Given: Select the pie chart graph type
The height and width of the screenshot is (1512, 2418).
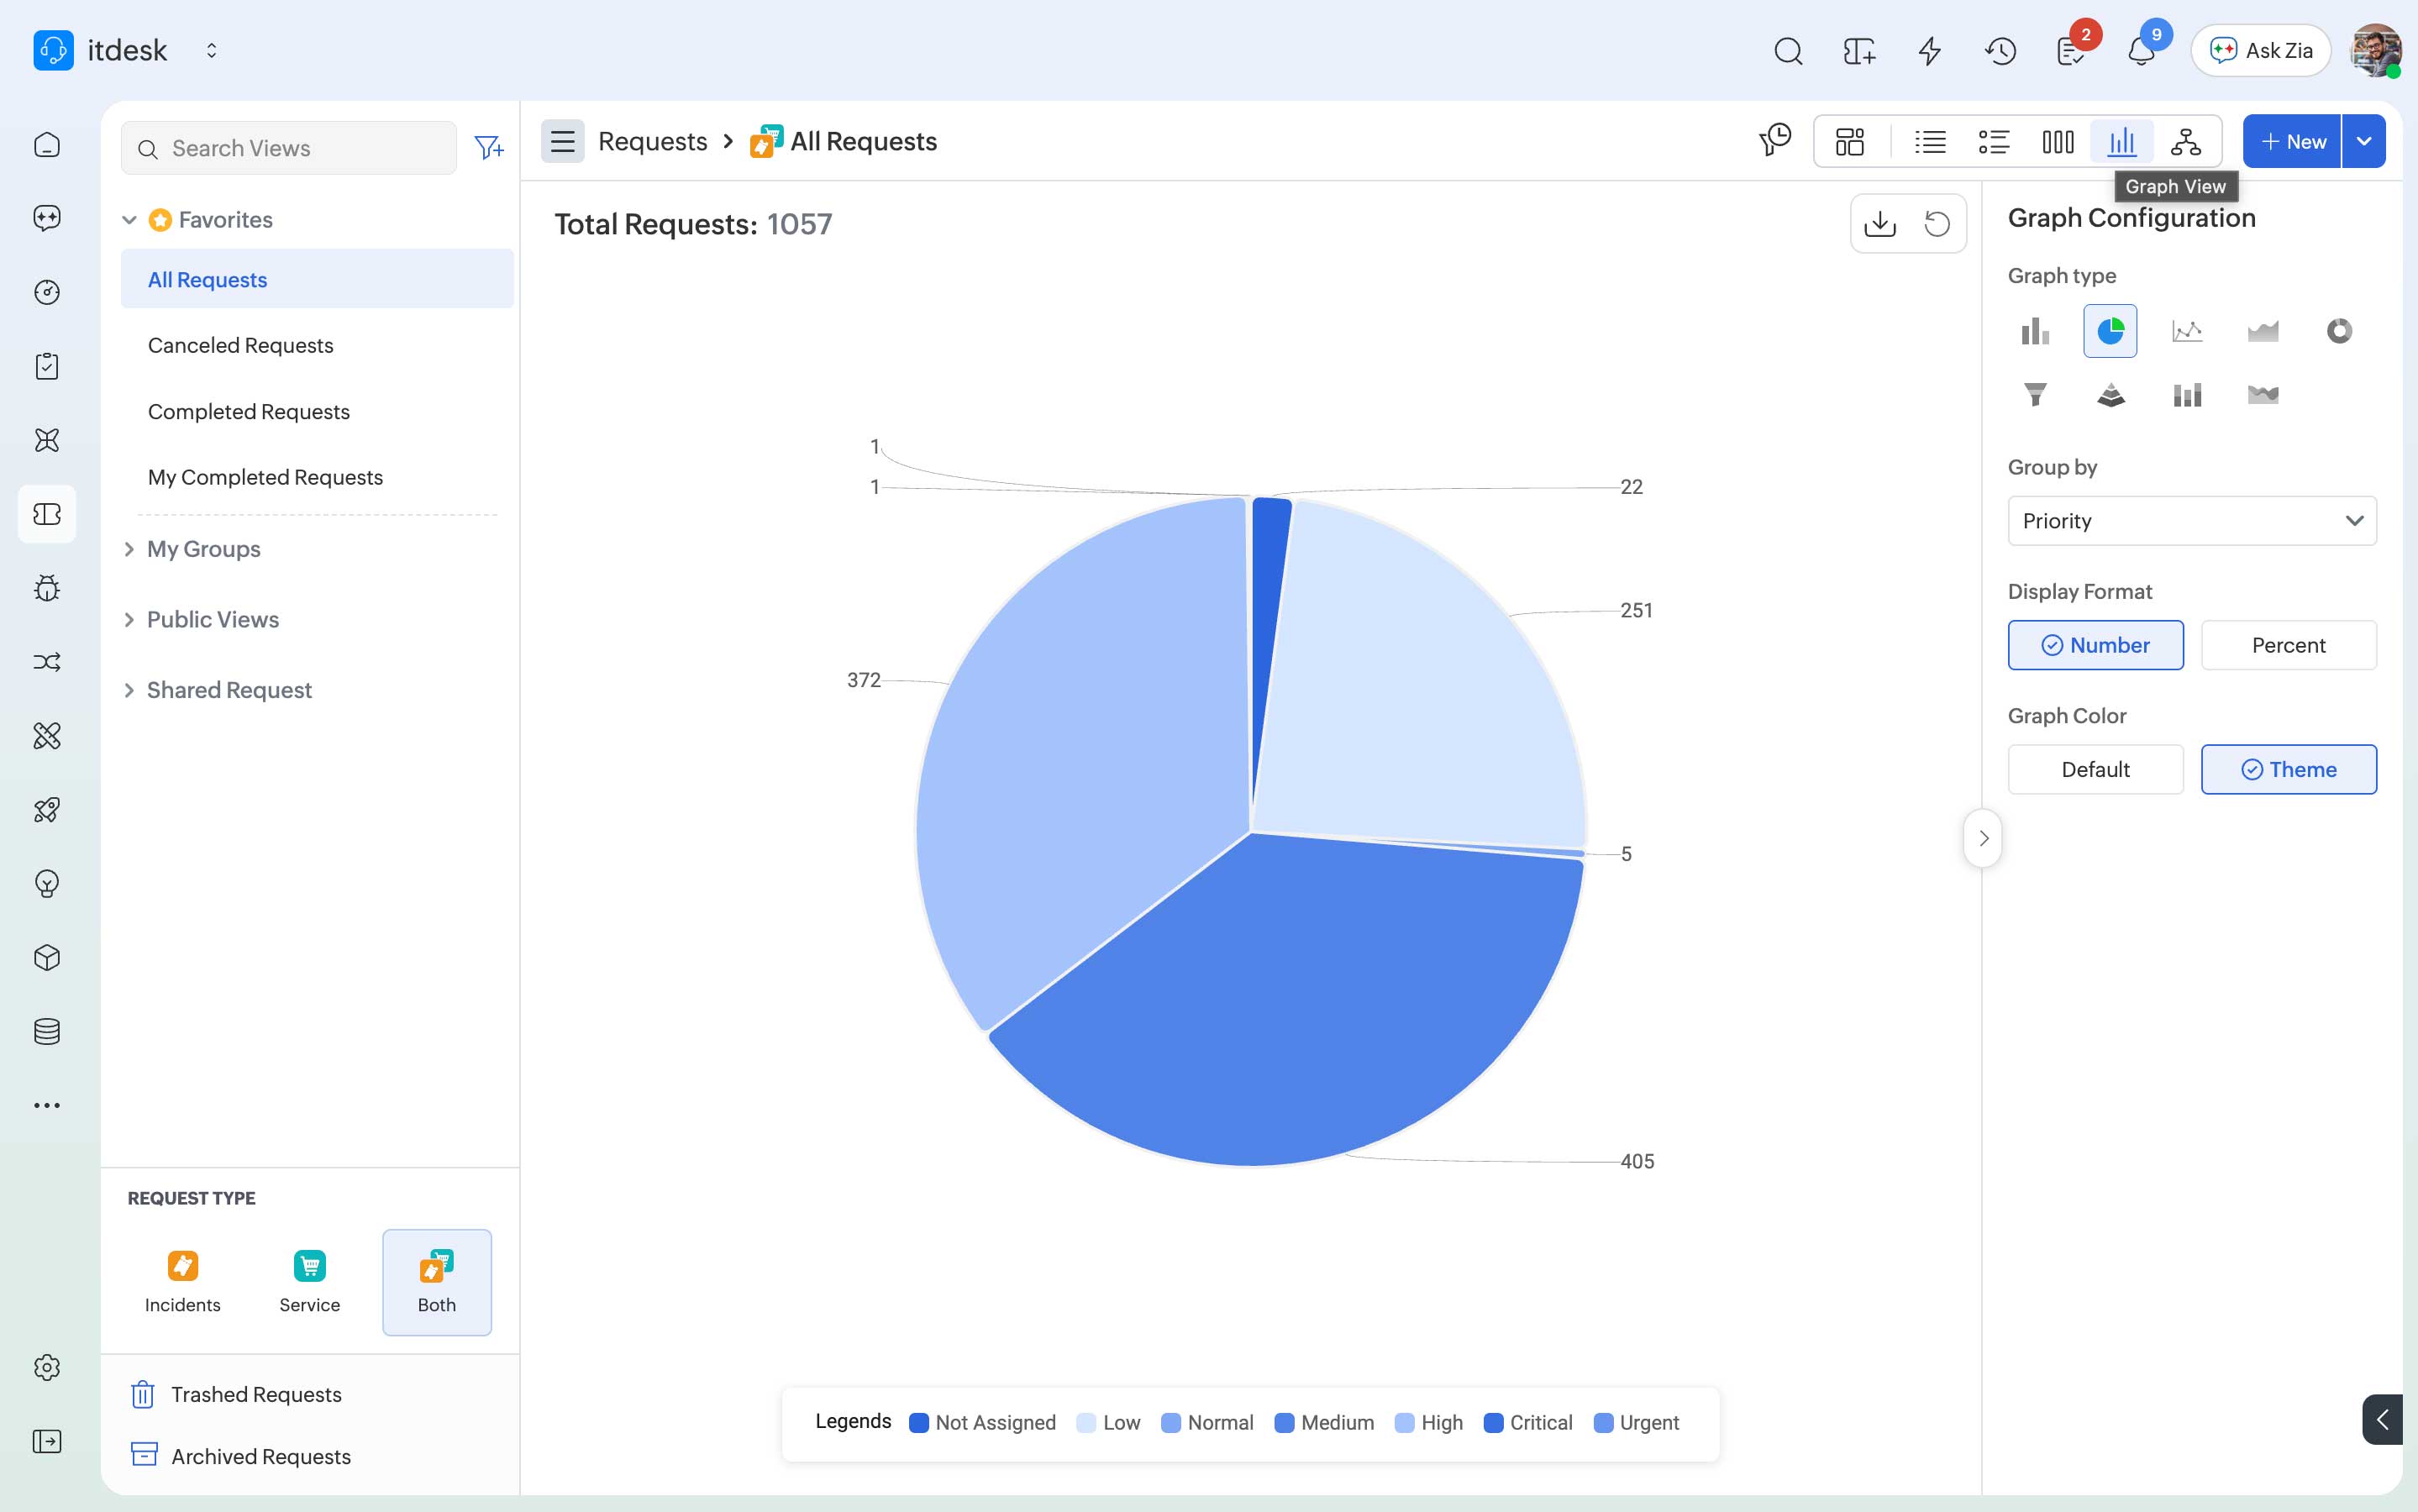Looking at the screenshot, I should point(2110,331).
